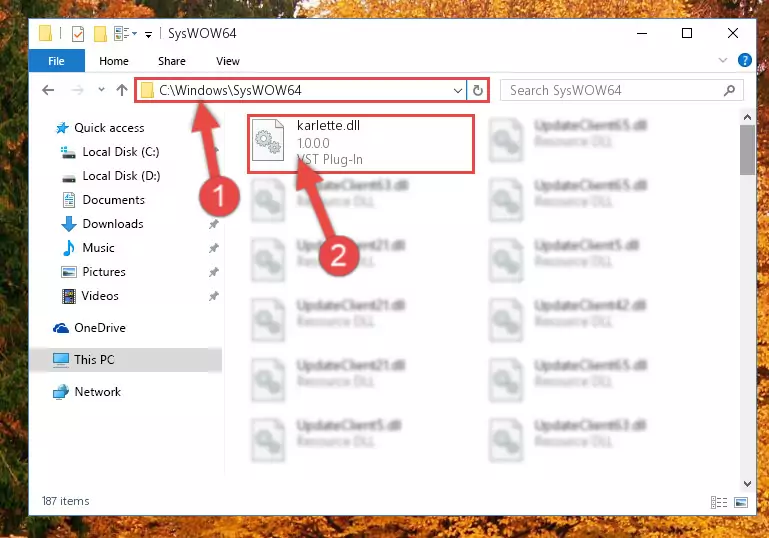This screenshot has height=538, width=769.
Task: Click the pin icon next to Videos
Action: (213, 296)
